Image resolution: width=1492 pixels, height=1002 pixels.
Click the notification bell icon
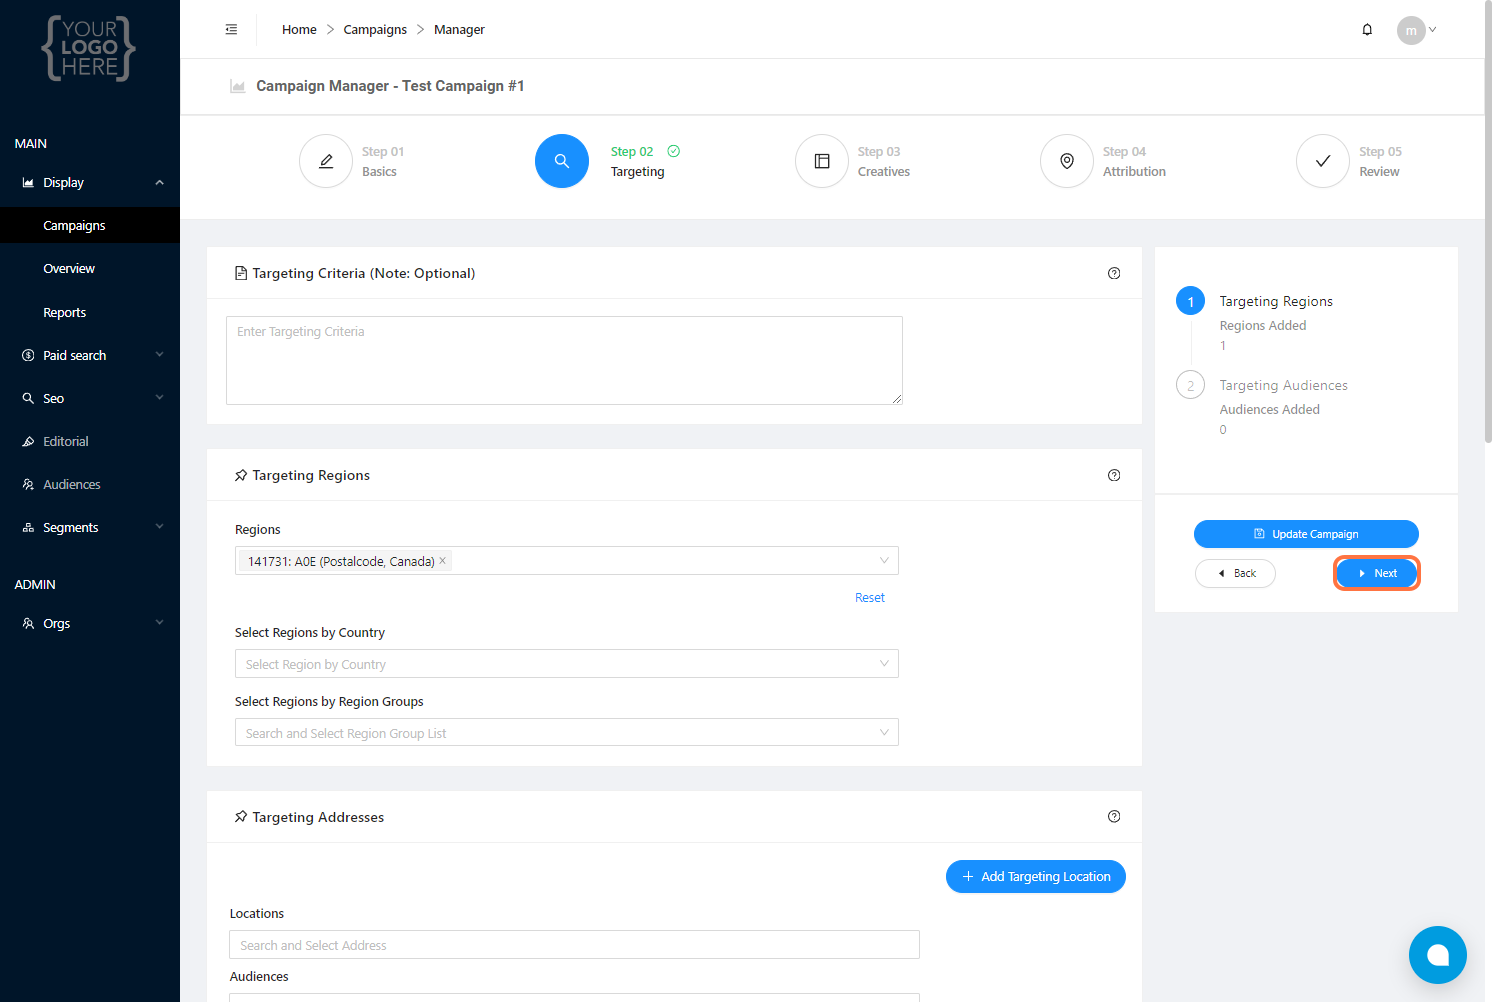coord(1367,30)
